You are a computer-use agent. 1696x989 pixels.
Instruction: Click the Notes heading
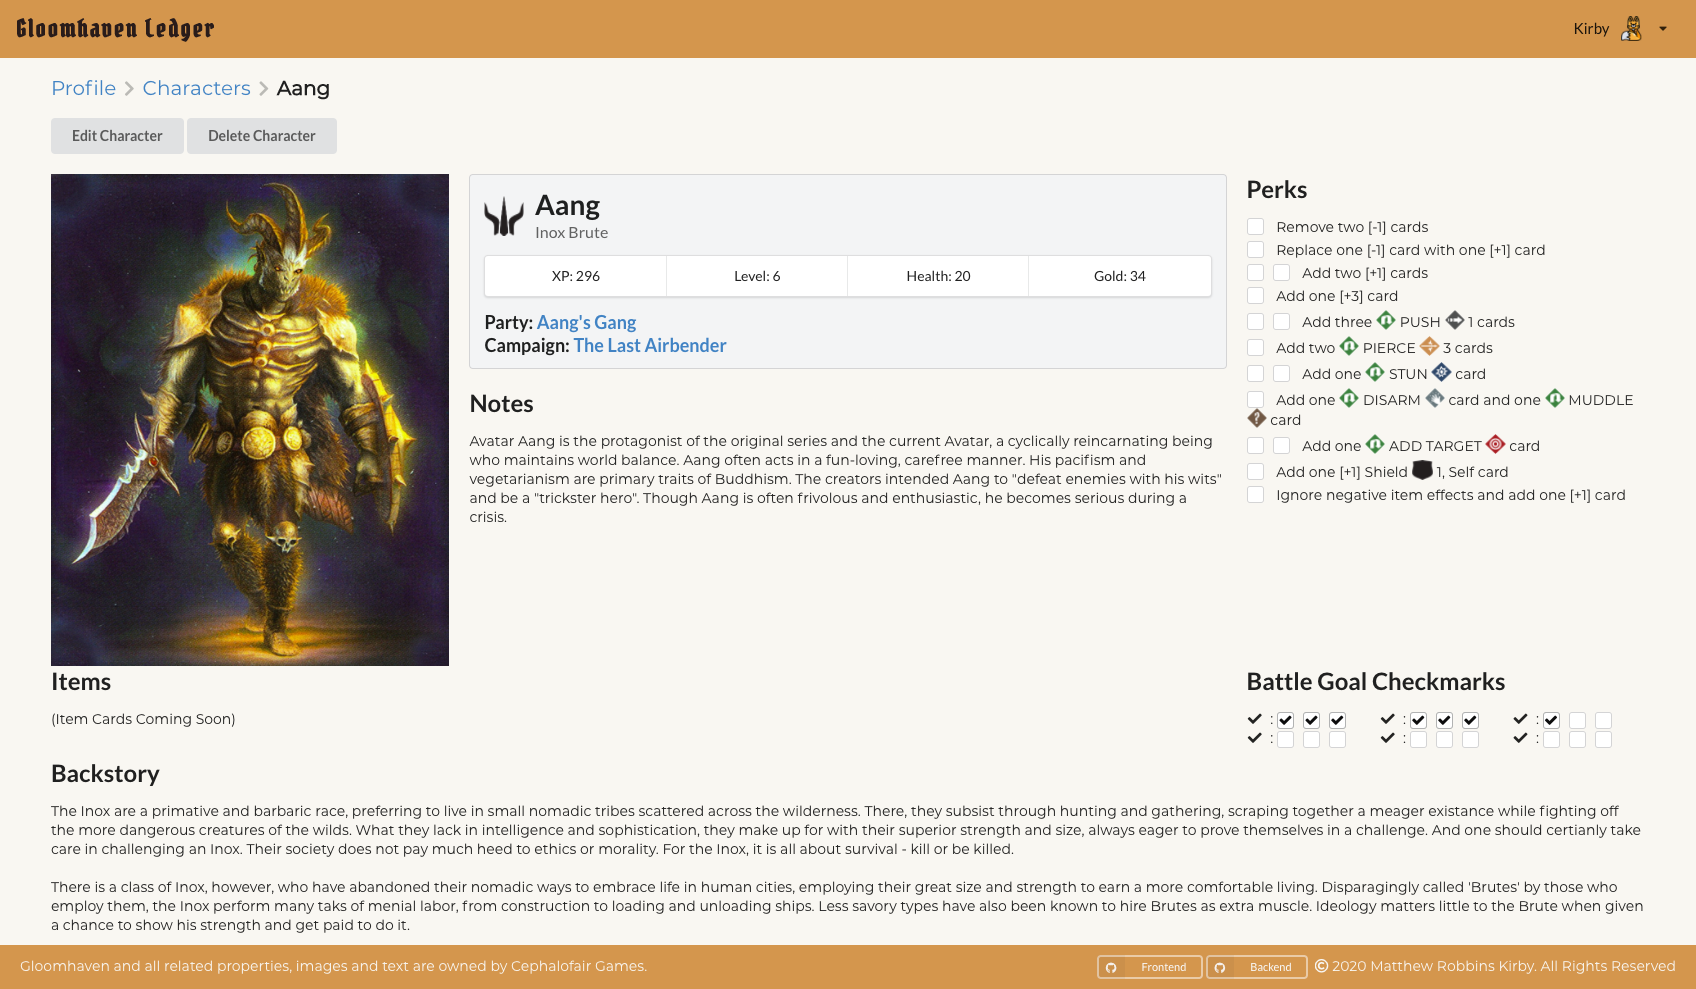pos(501,404)
